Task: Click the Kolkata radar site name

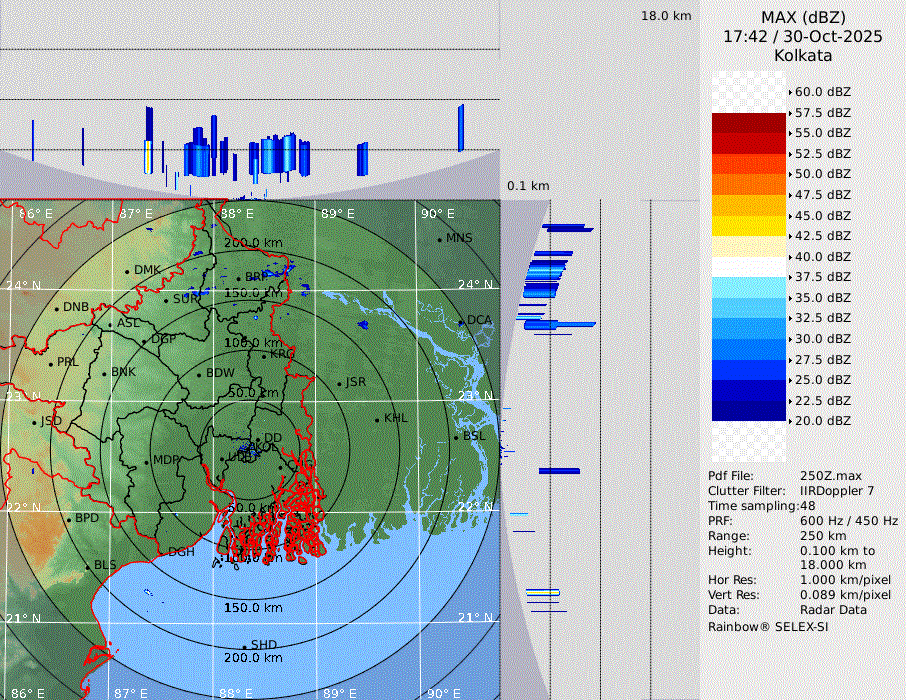Action: click(802, 55)
